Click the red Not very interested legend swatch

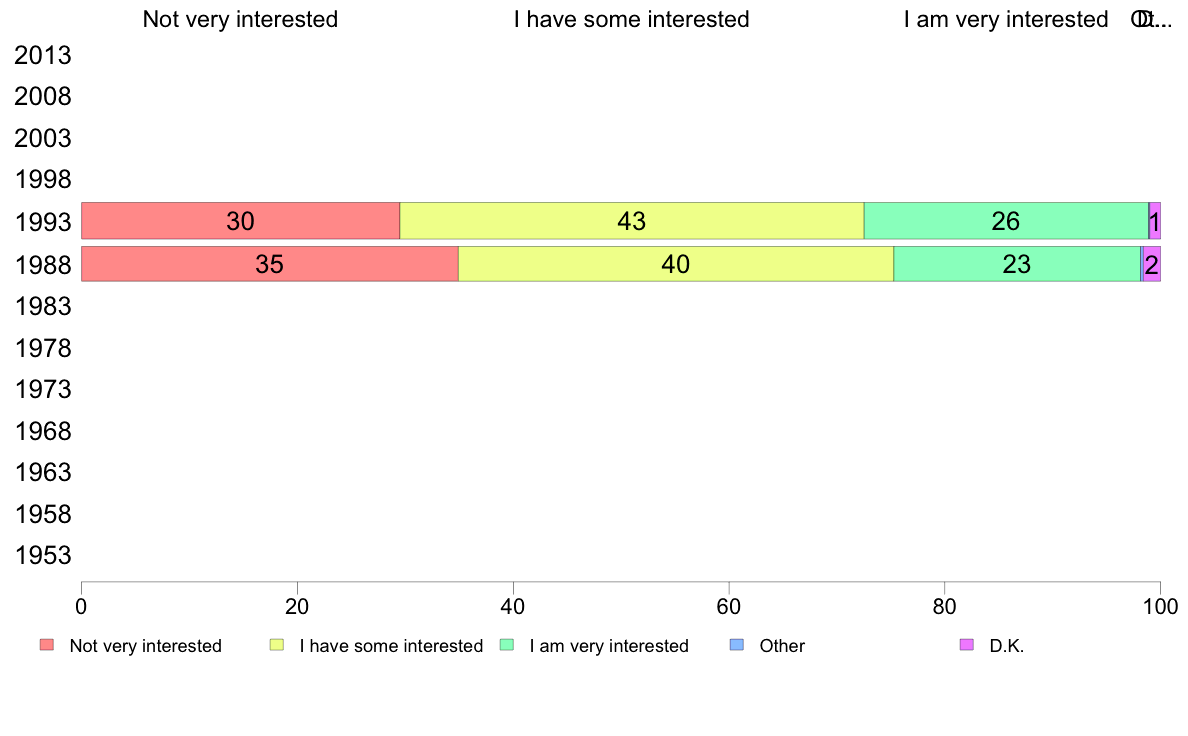pyautogui.click(x=47, y=645)
